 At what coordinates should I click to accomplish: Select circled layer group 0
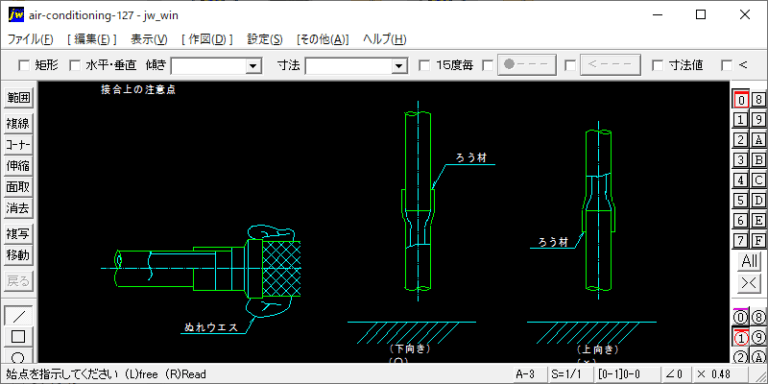point(741,317)
